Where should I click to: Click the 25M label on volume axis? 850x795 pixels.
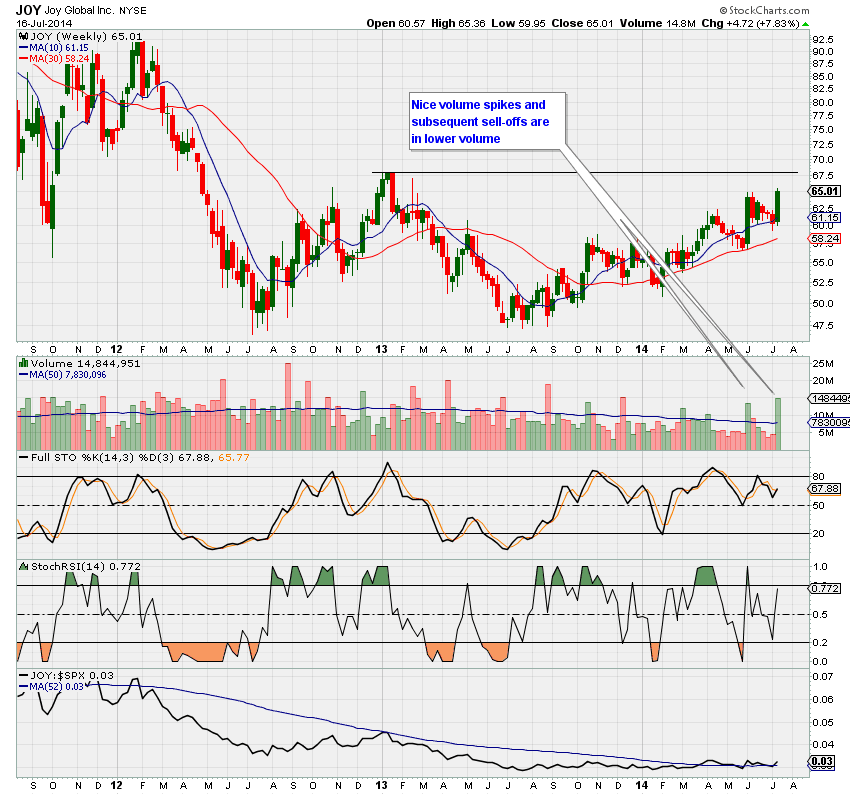(x=822, y=363)
